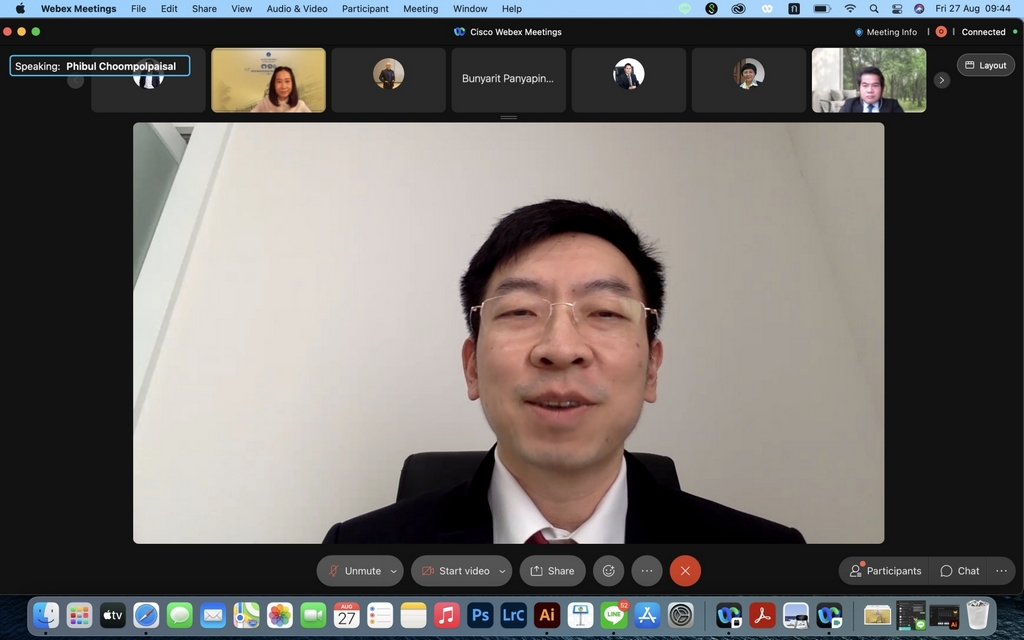Expand video options arrow beside Start video
The height and width of the screenshot is (640, 1024).
point(502,571)
